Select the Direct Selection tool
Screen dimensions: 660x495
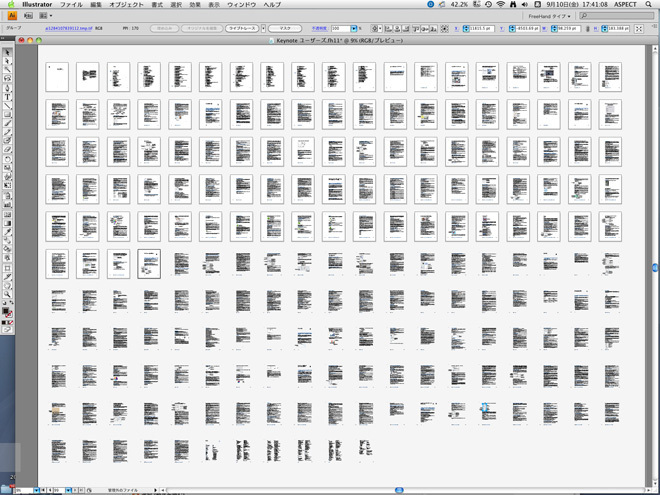coord(7,61)
